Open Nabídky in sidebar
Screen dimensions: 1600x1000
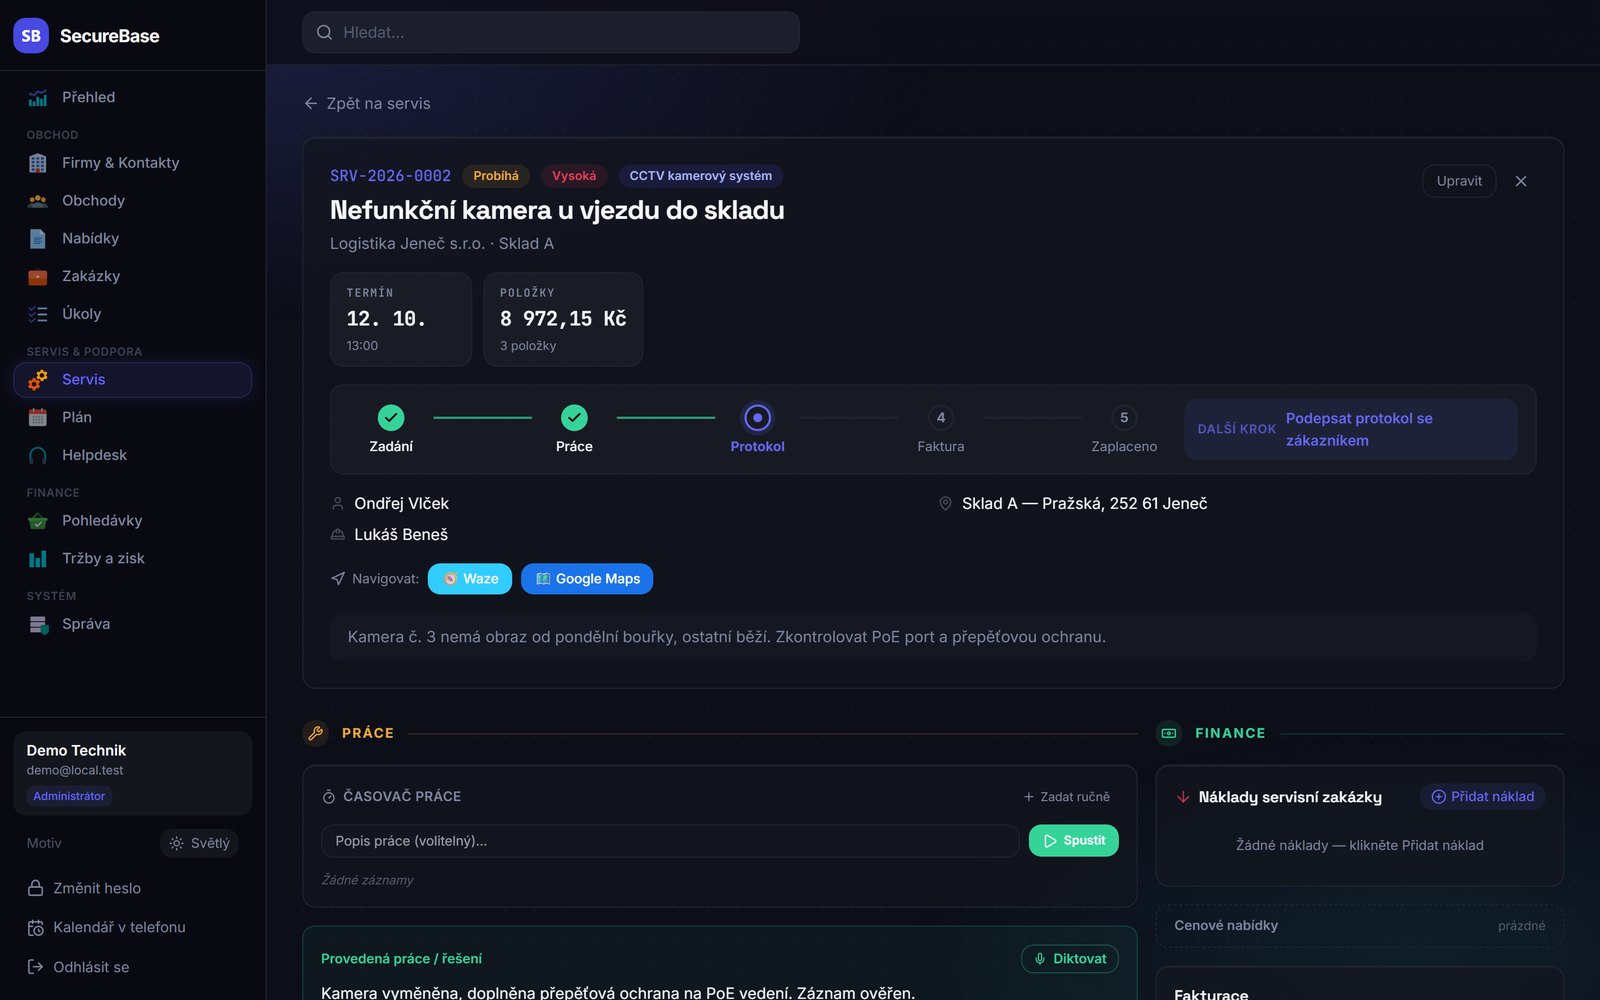click(132, 239)
